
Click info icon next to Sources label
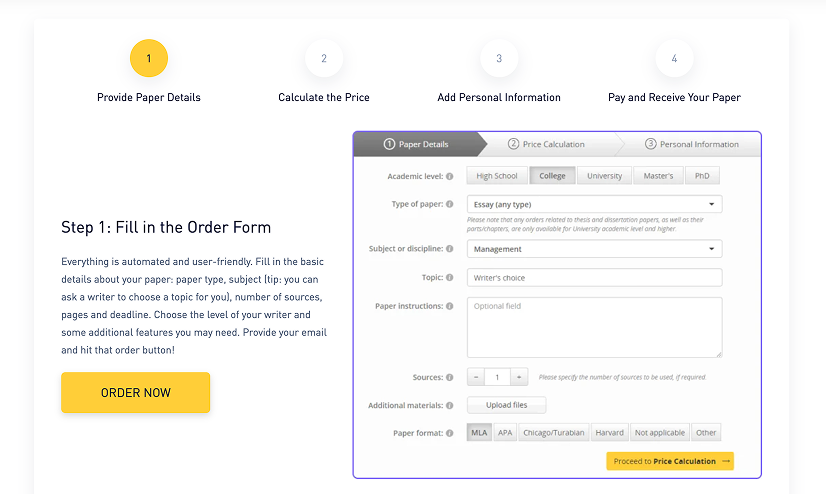[x=450, y=377]
